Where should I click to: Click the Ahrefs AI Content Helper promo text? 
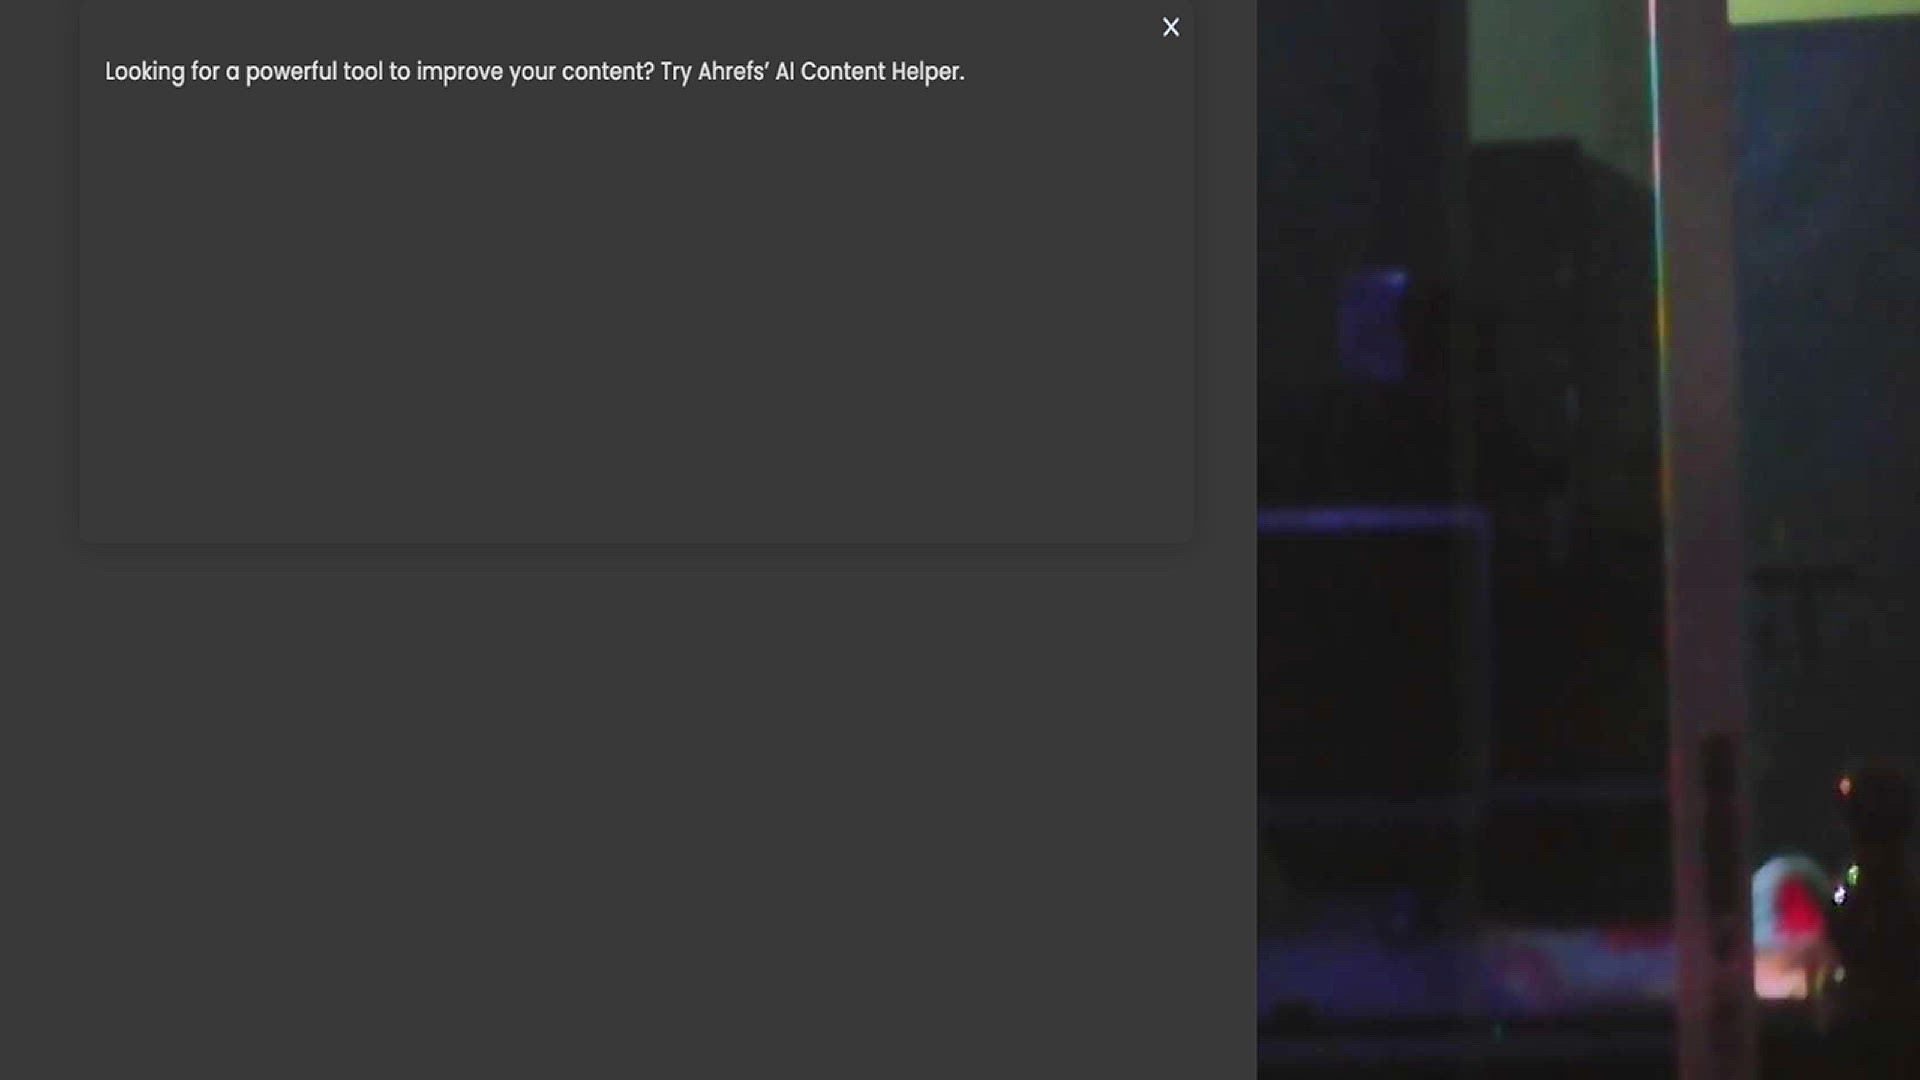pyautogui.click(x=535, y=72)
